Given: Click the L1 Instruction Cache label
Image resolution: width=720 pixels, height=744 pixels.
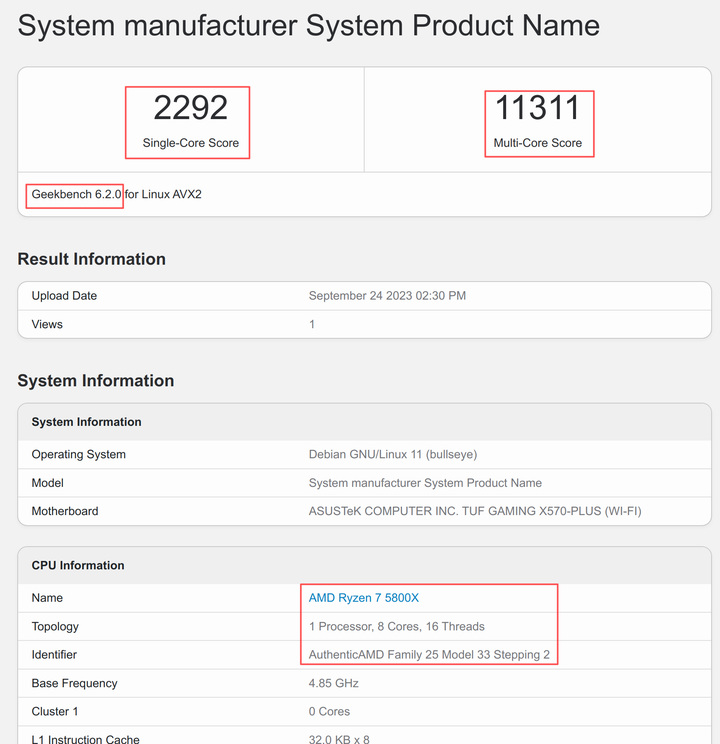Looking at the screenshot, I should pos(85,739).
